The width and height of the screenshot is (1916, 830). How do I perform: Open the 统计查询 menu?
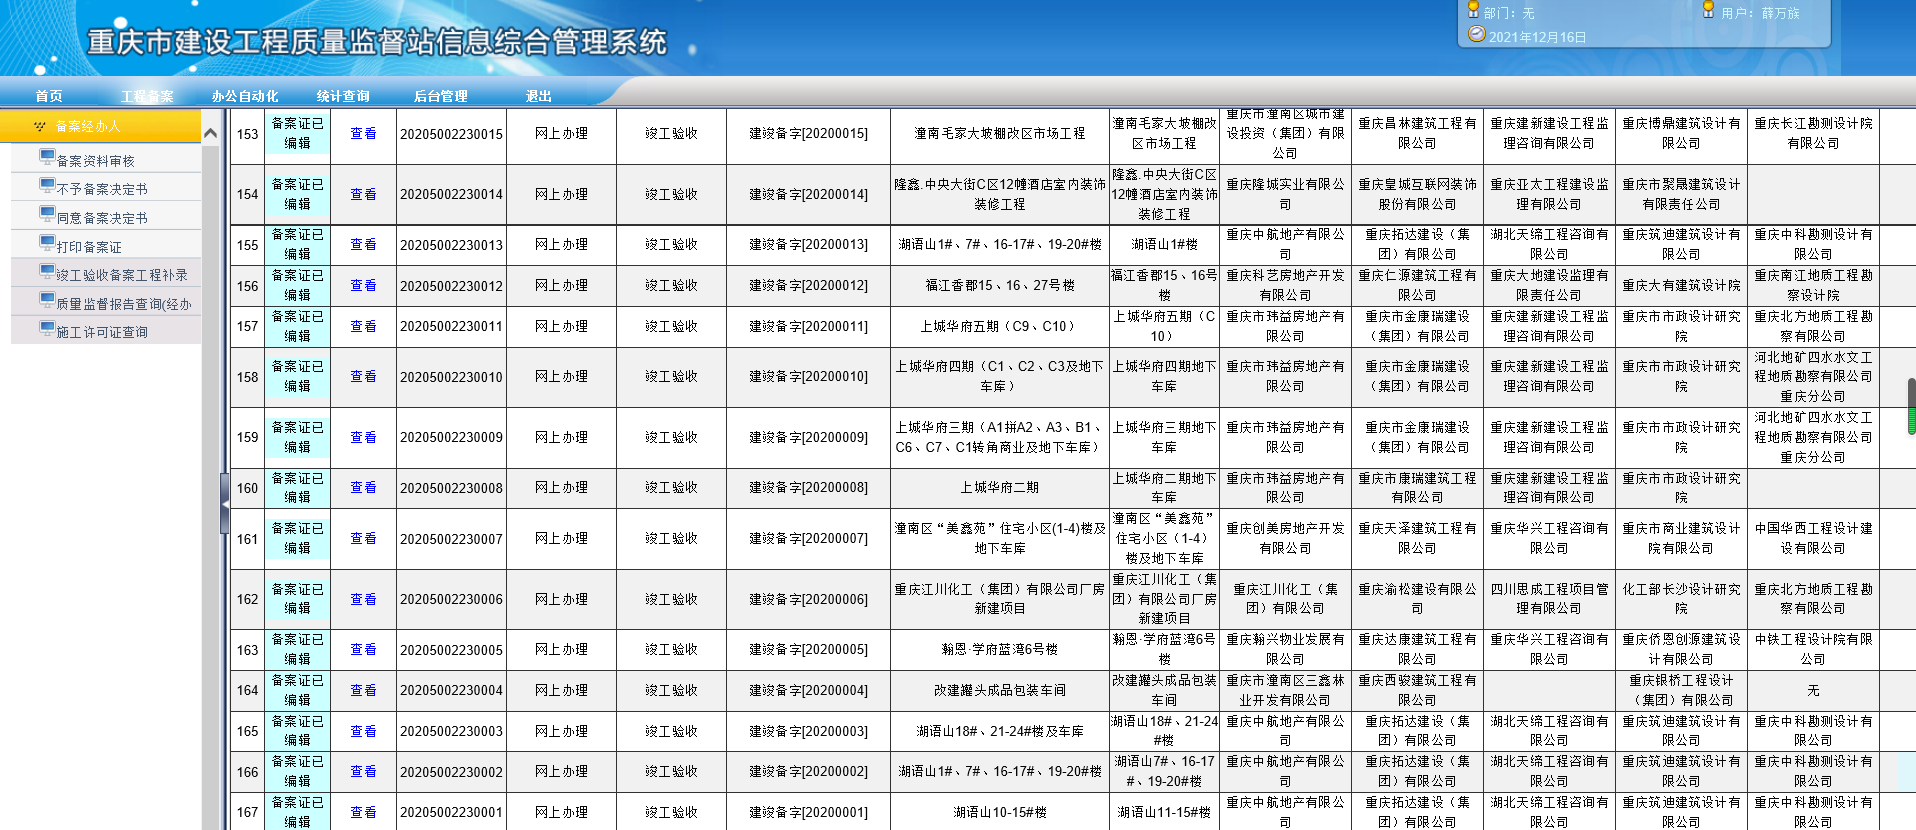[x=343, y=96]
